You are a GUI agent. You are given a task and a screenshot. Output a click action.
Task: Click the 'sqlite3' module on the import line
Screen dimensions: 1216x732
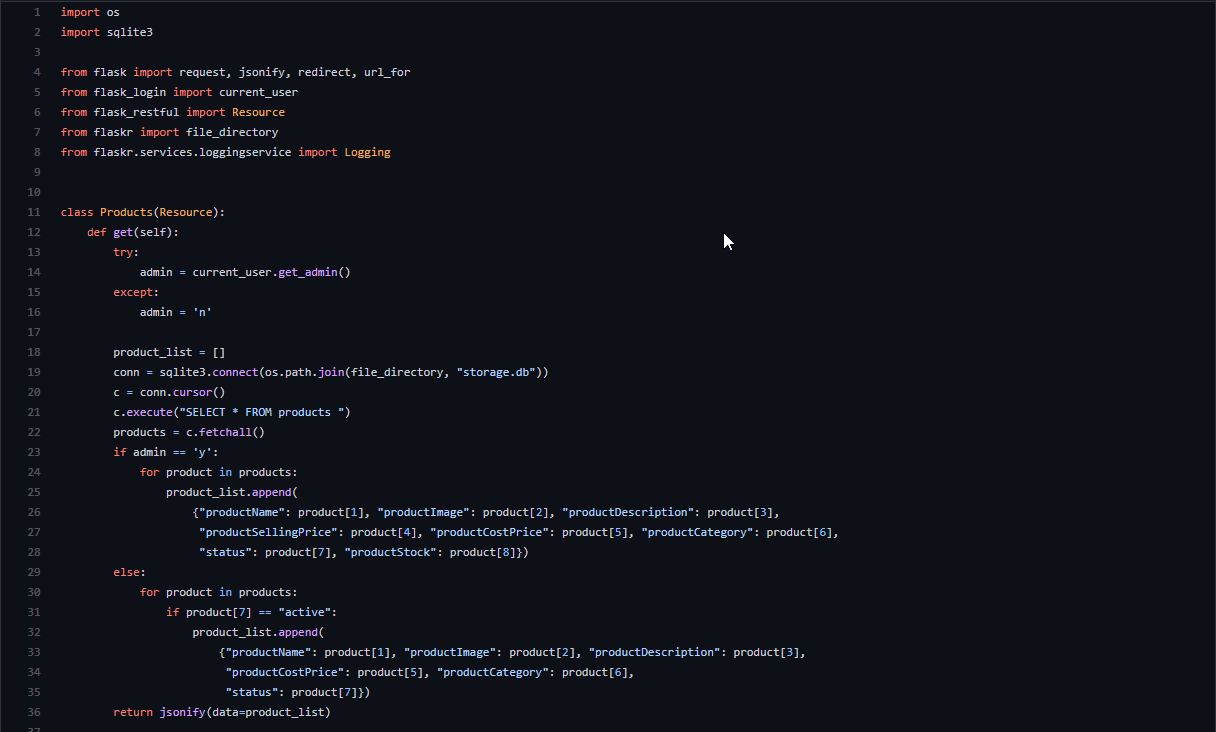[x=130, y=32]
